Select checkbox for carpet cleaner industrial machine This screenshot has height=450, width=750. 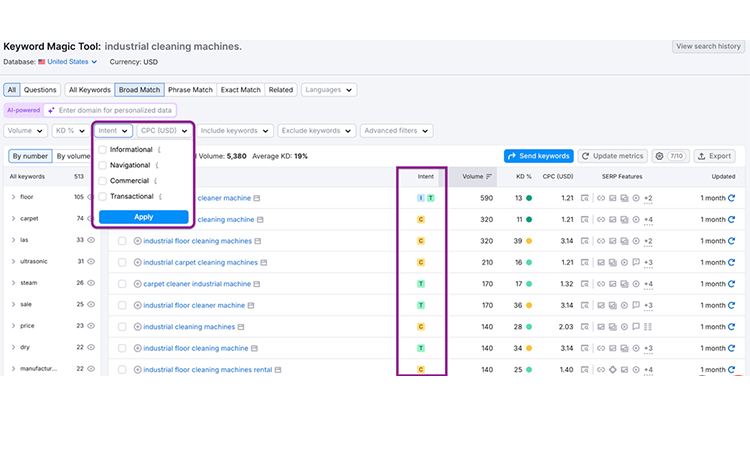tap(122, 284)
